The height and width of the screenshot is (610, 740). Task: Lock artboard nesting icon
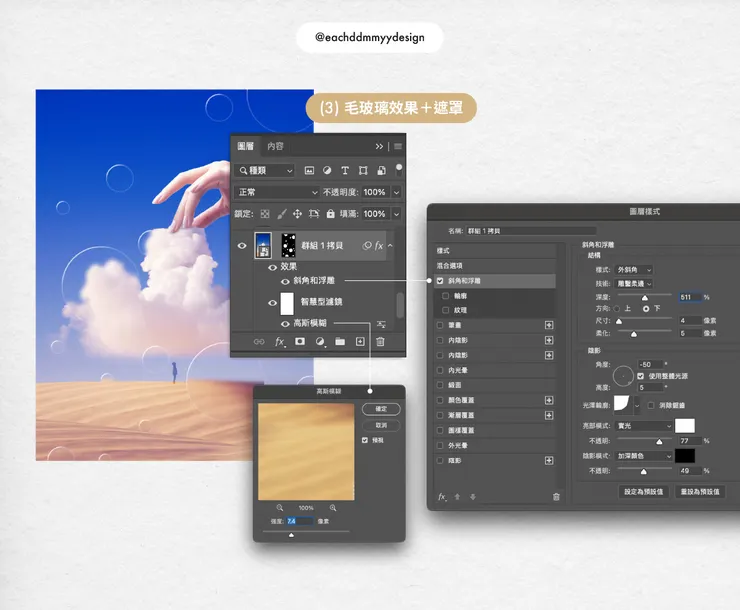314,214
